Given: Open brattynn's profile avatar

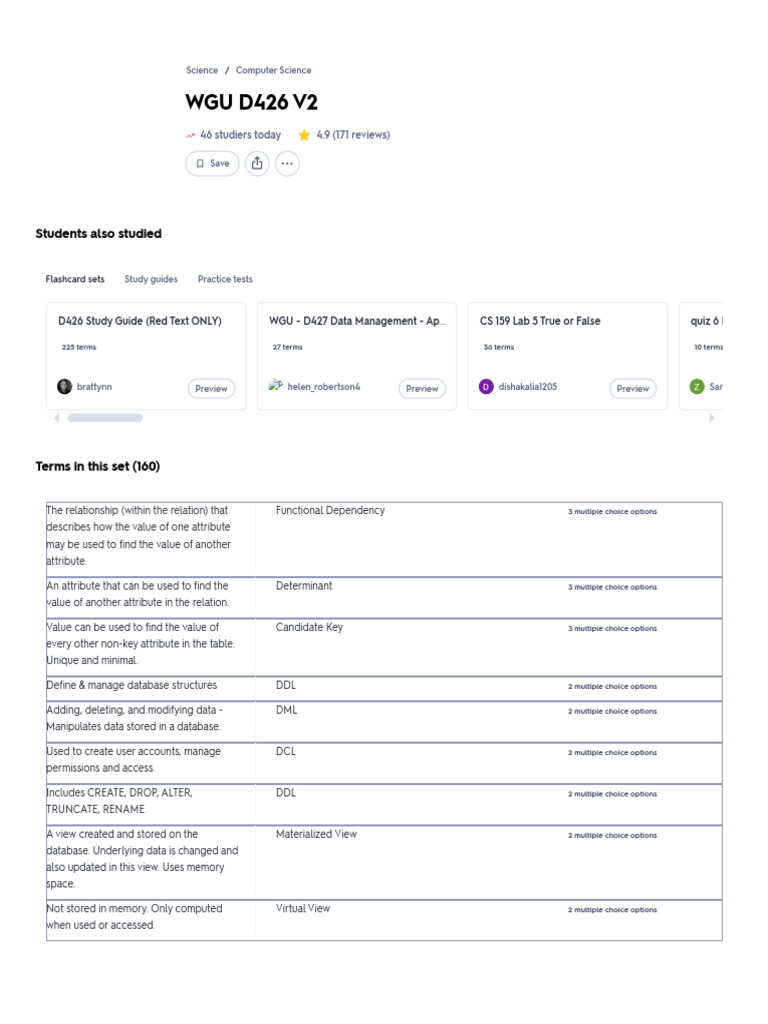Looking at the screenshot, I should pos(65,387).
